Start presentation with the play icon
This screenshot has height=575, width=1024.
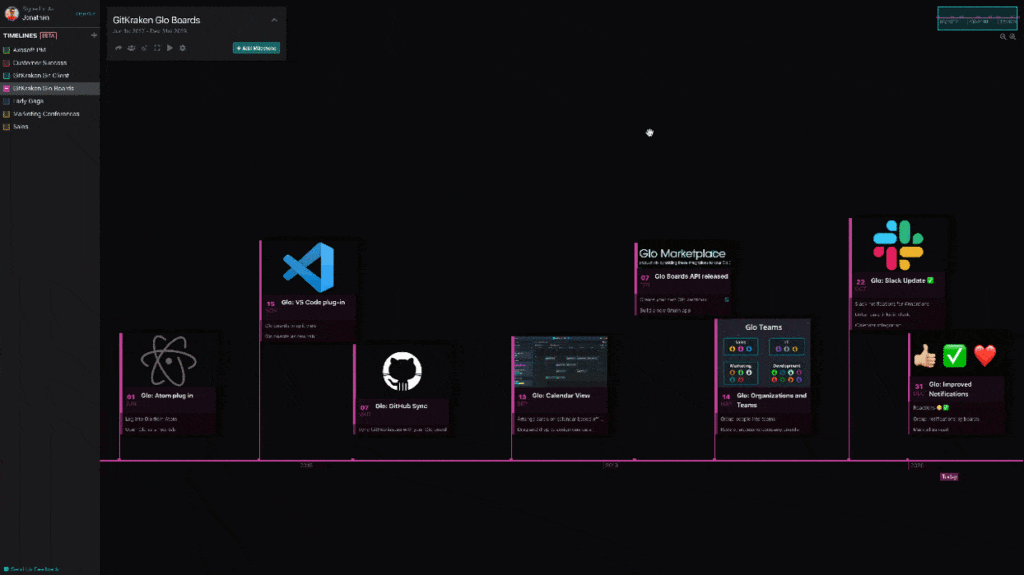point(170,48)
